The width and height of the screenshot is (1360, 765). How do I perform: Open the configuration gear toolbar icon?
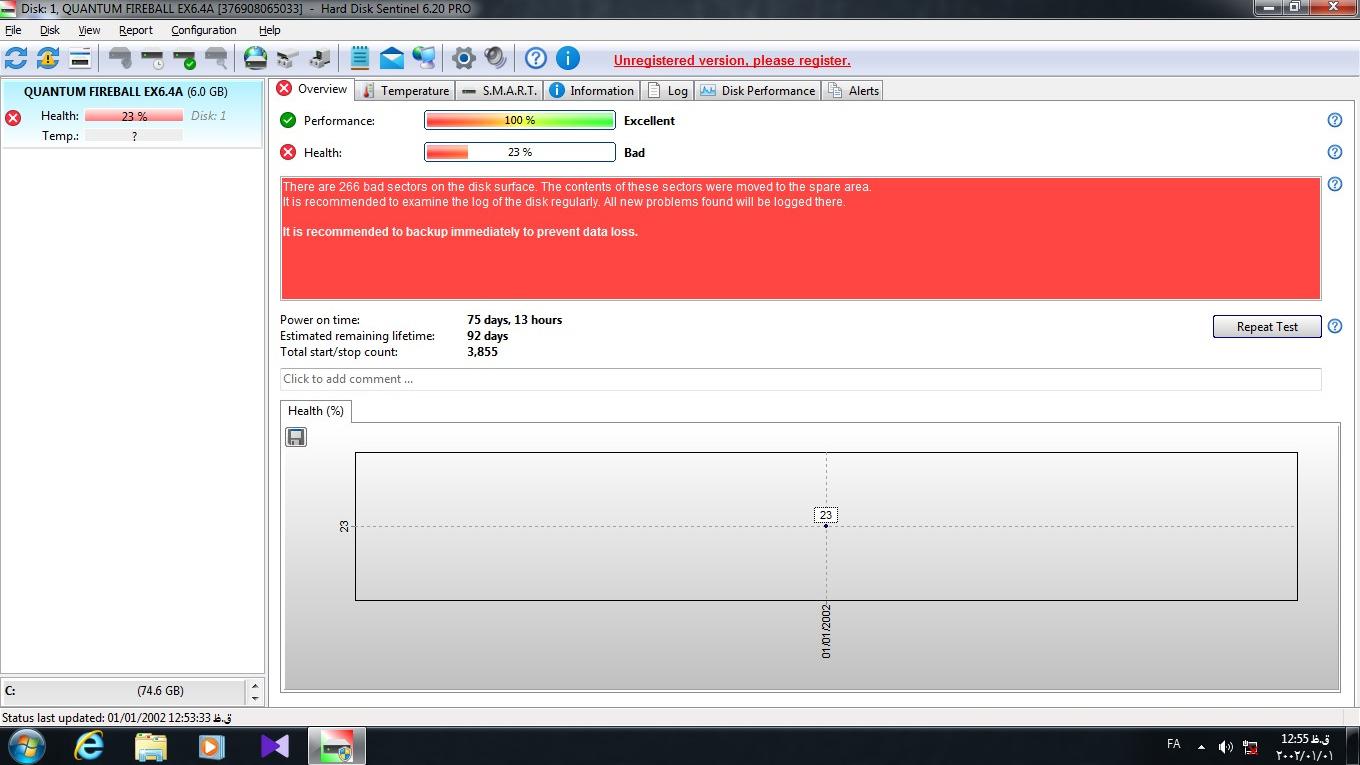463,58
